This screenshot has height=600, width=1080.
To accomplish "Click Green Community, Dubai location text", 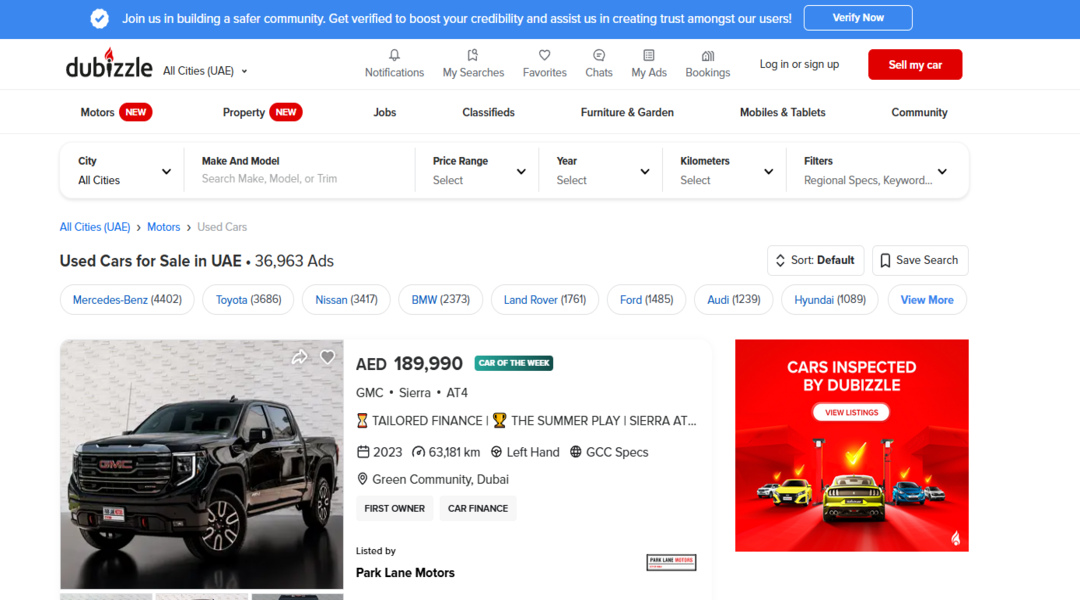I will click(440, 479).
